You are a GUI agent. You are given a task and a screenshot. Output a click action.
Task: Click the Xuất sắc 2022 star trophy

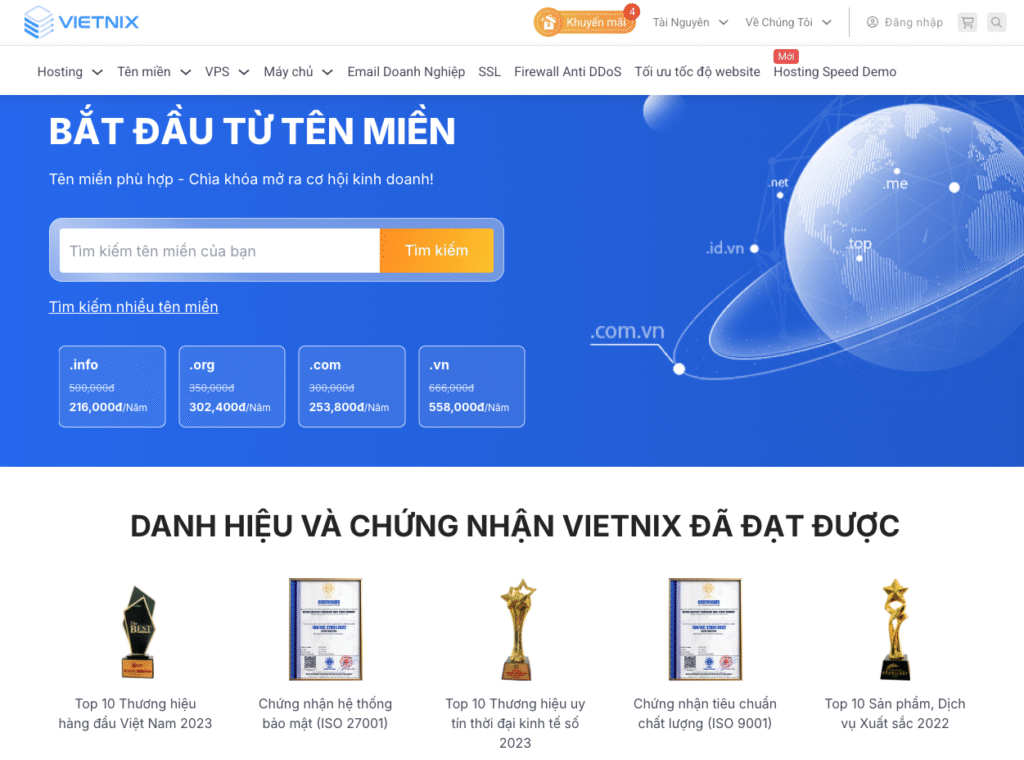(x=895, y=629)
